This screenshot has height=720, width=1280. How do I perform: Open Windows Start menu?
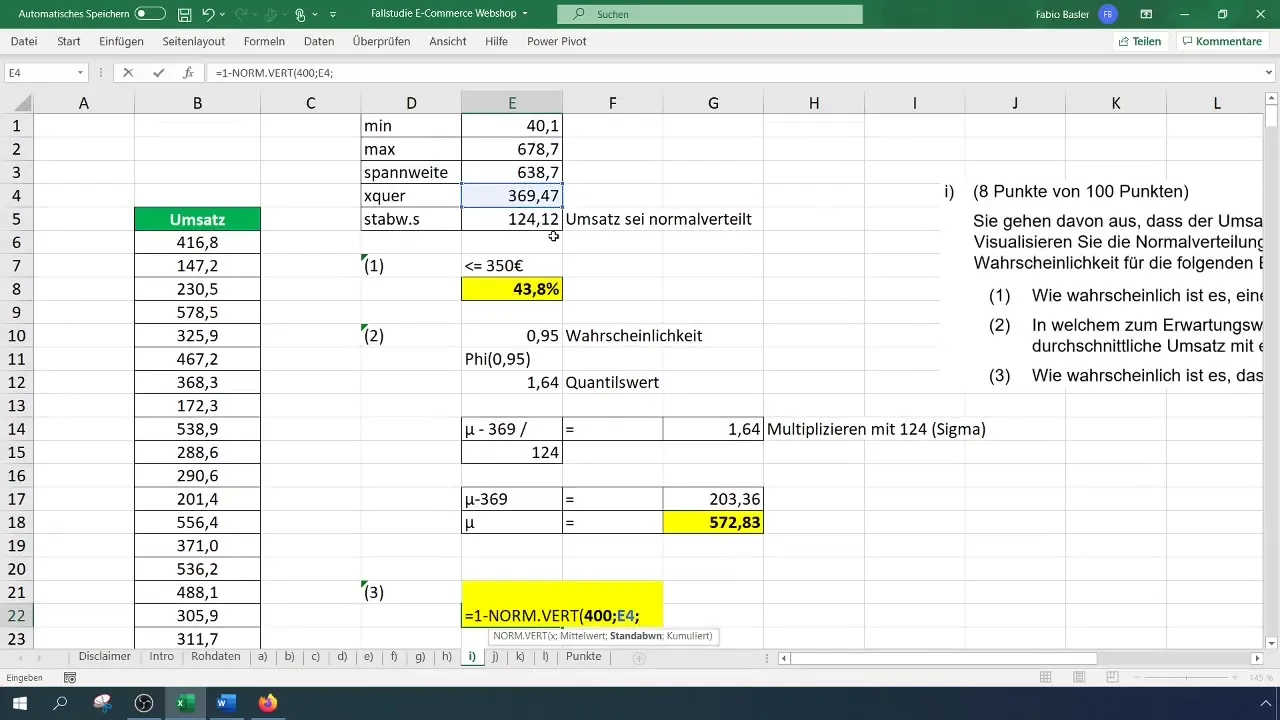click(19, 703)
